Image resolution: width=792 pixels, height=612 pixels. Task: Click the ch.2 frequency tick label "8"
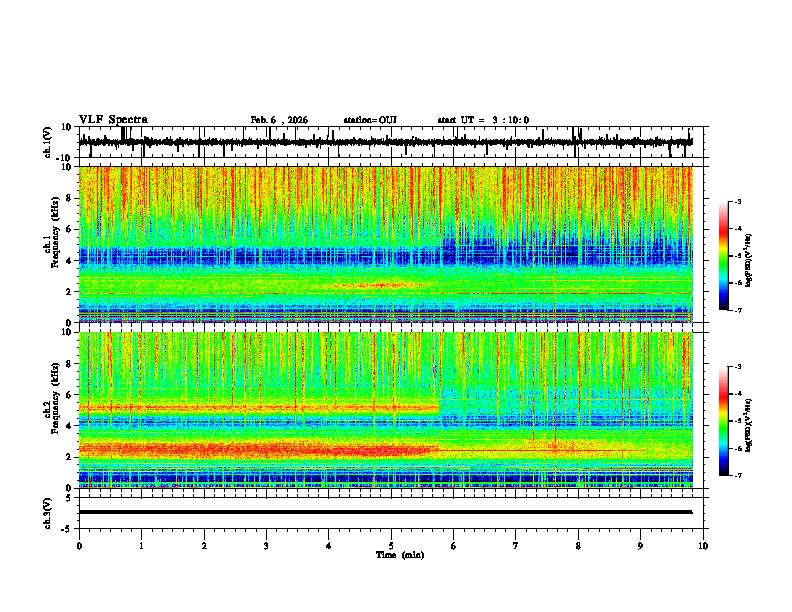(70, 364)
